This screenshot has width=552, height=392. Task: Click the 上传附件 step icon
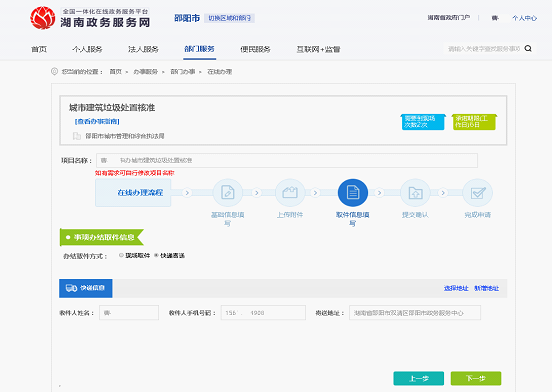[290, 192]
